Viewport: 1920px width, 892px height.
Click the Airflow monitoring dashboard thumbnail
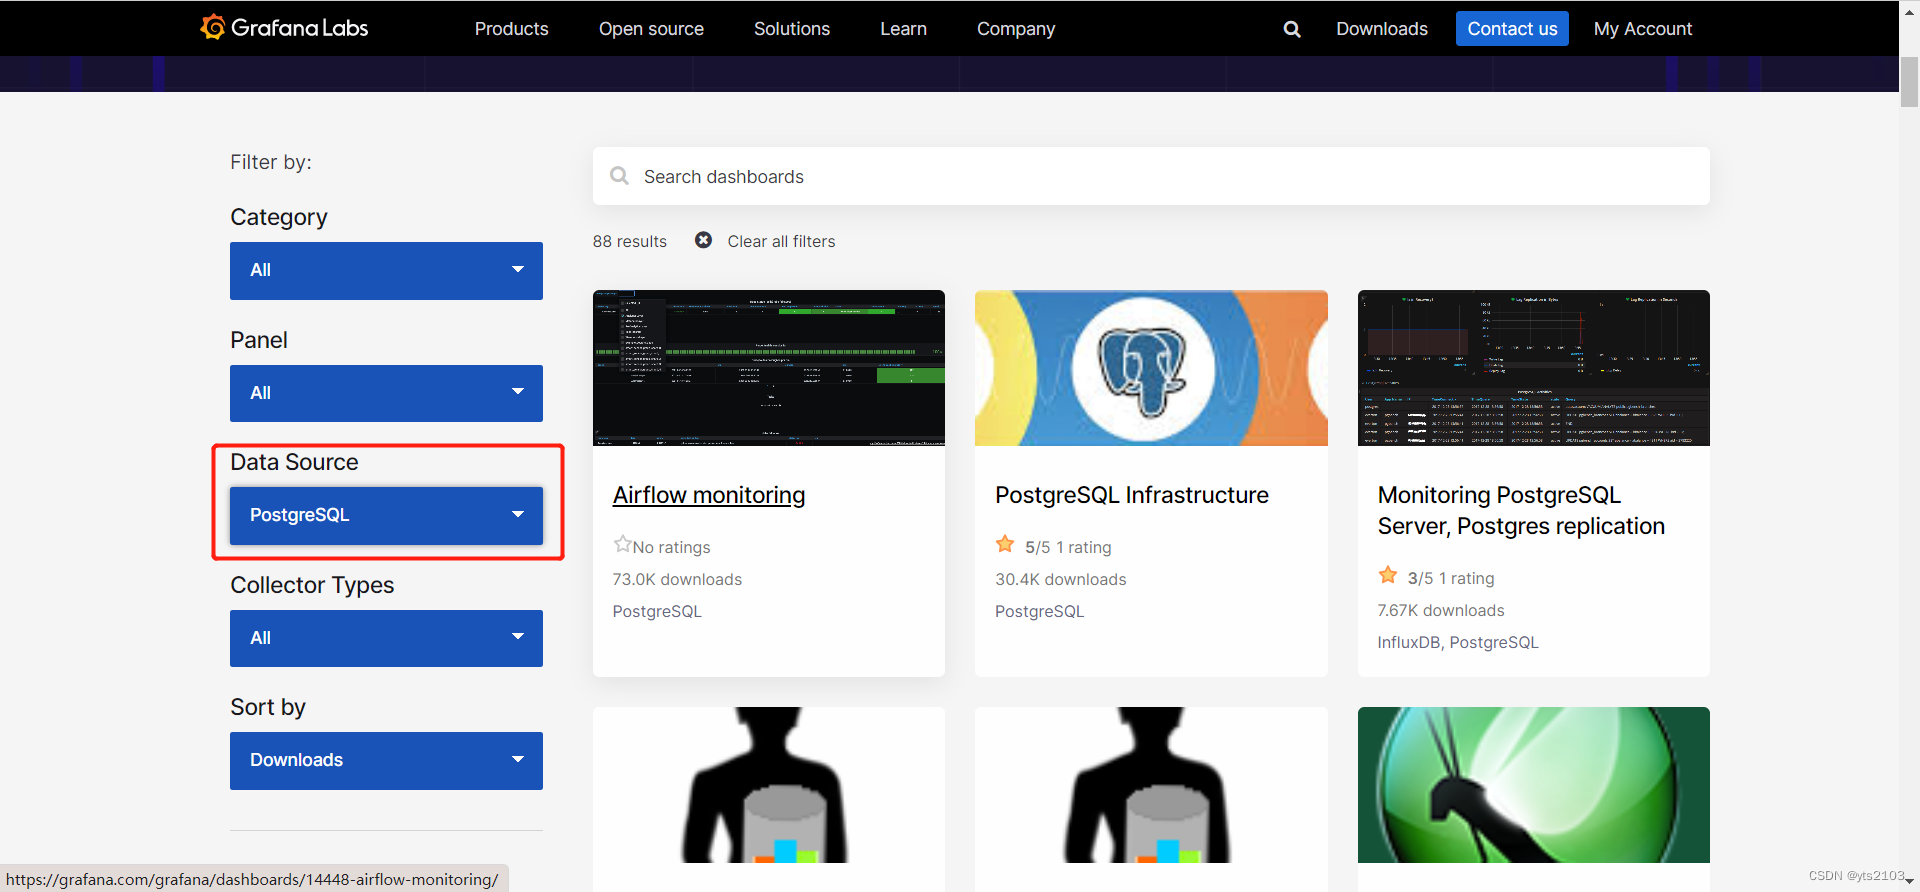pos(769,368)
